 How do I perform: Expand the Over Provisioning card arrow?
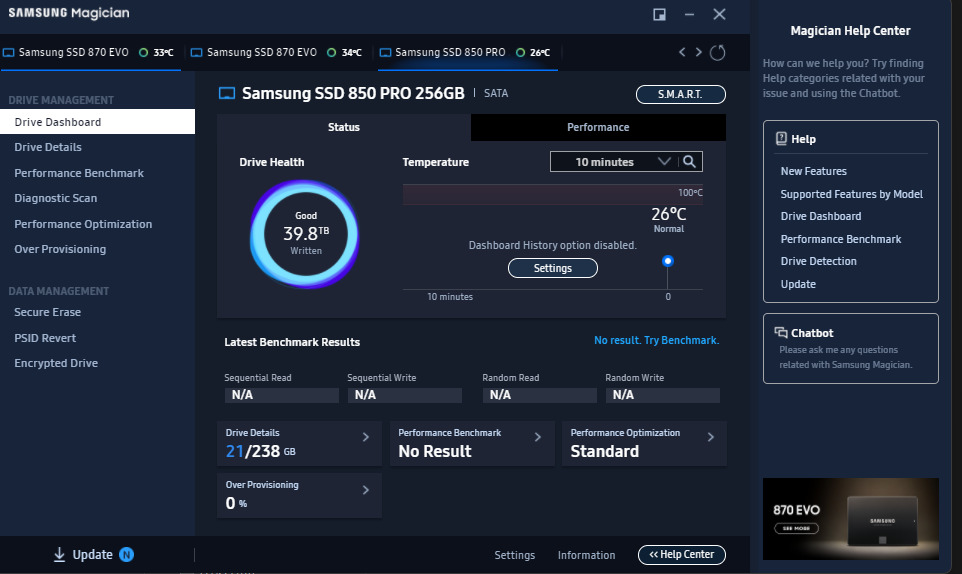[x=366, y=490]
